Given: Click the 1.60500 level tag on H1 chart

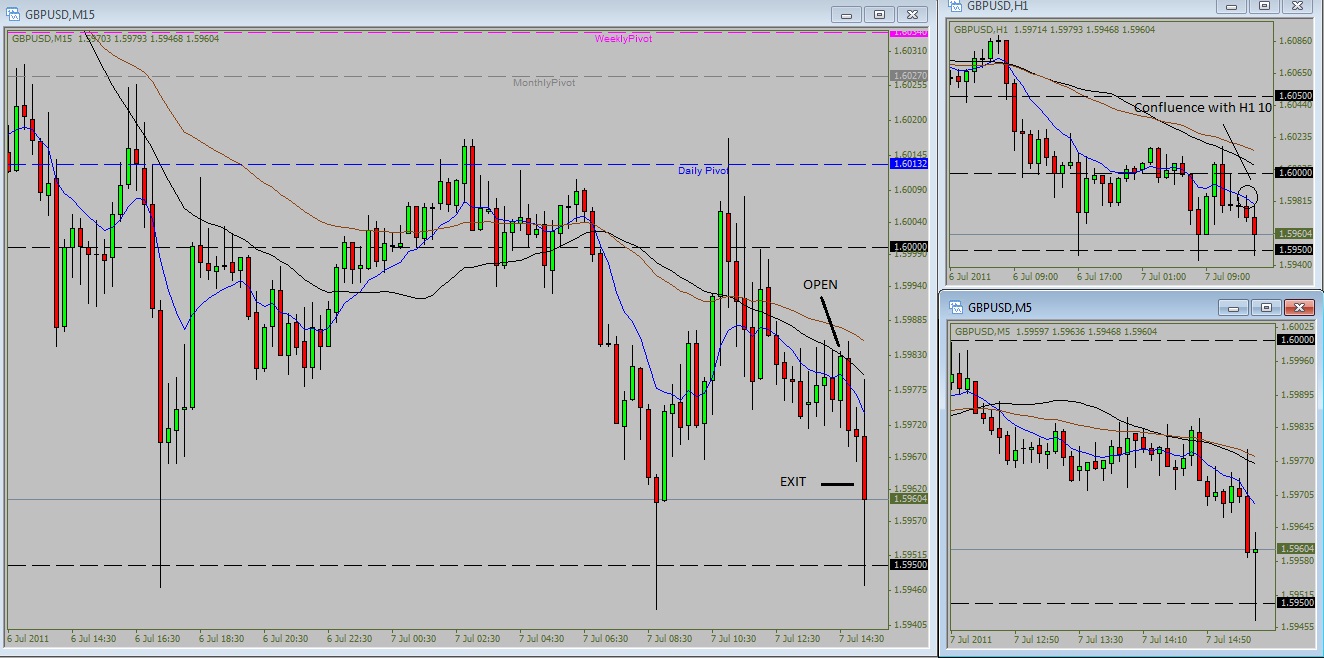Looking at the screenshot, I should tap(1294, 96).
